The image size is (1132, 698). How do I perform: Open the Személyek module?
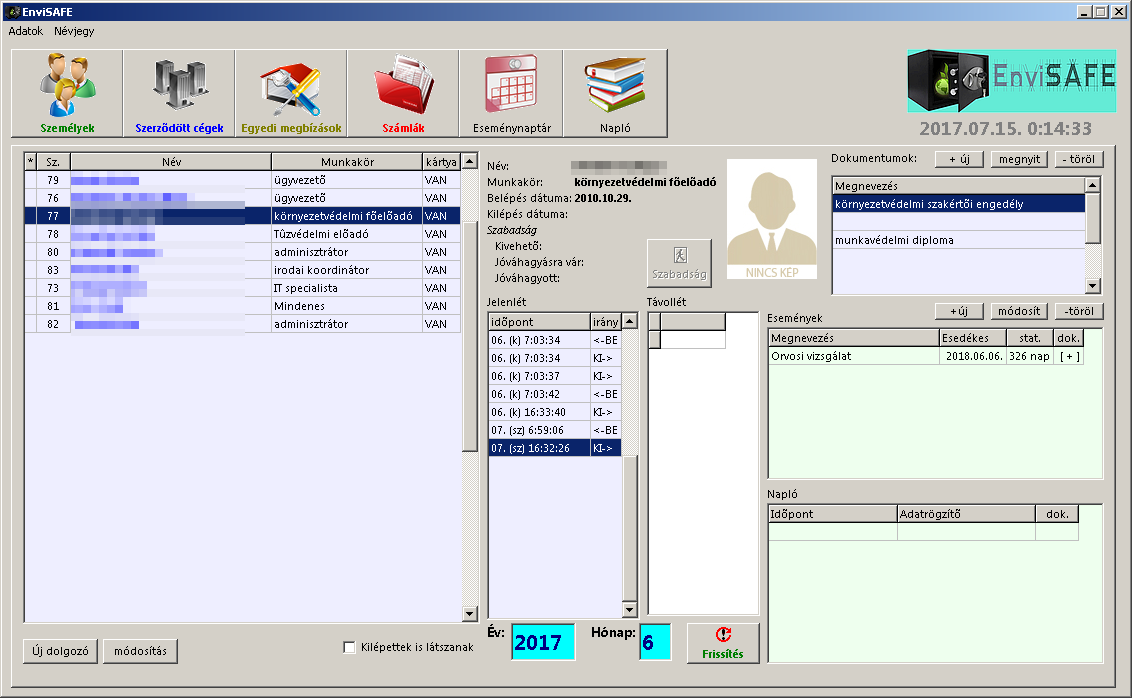67,94
